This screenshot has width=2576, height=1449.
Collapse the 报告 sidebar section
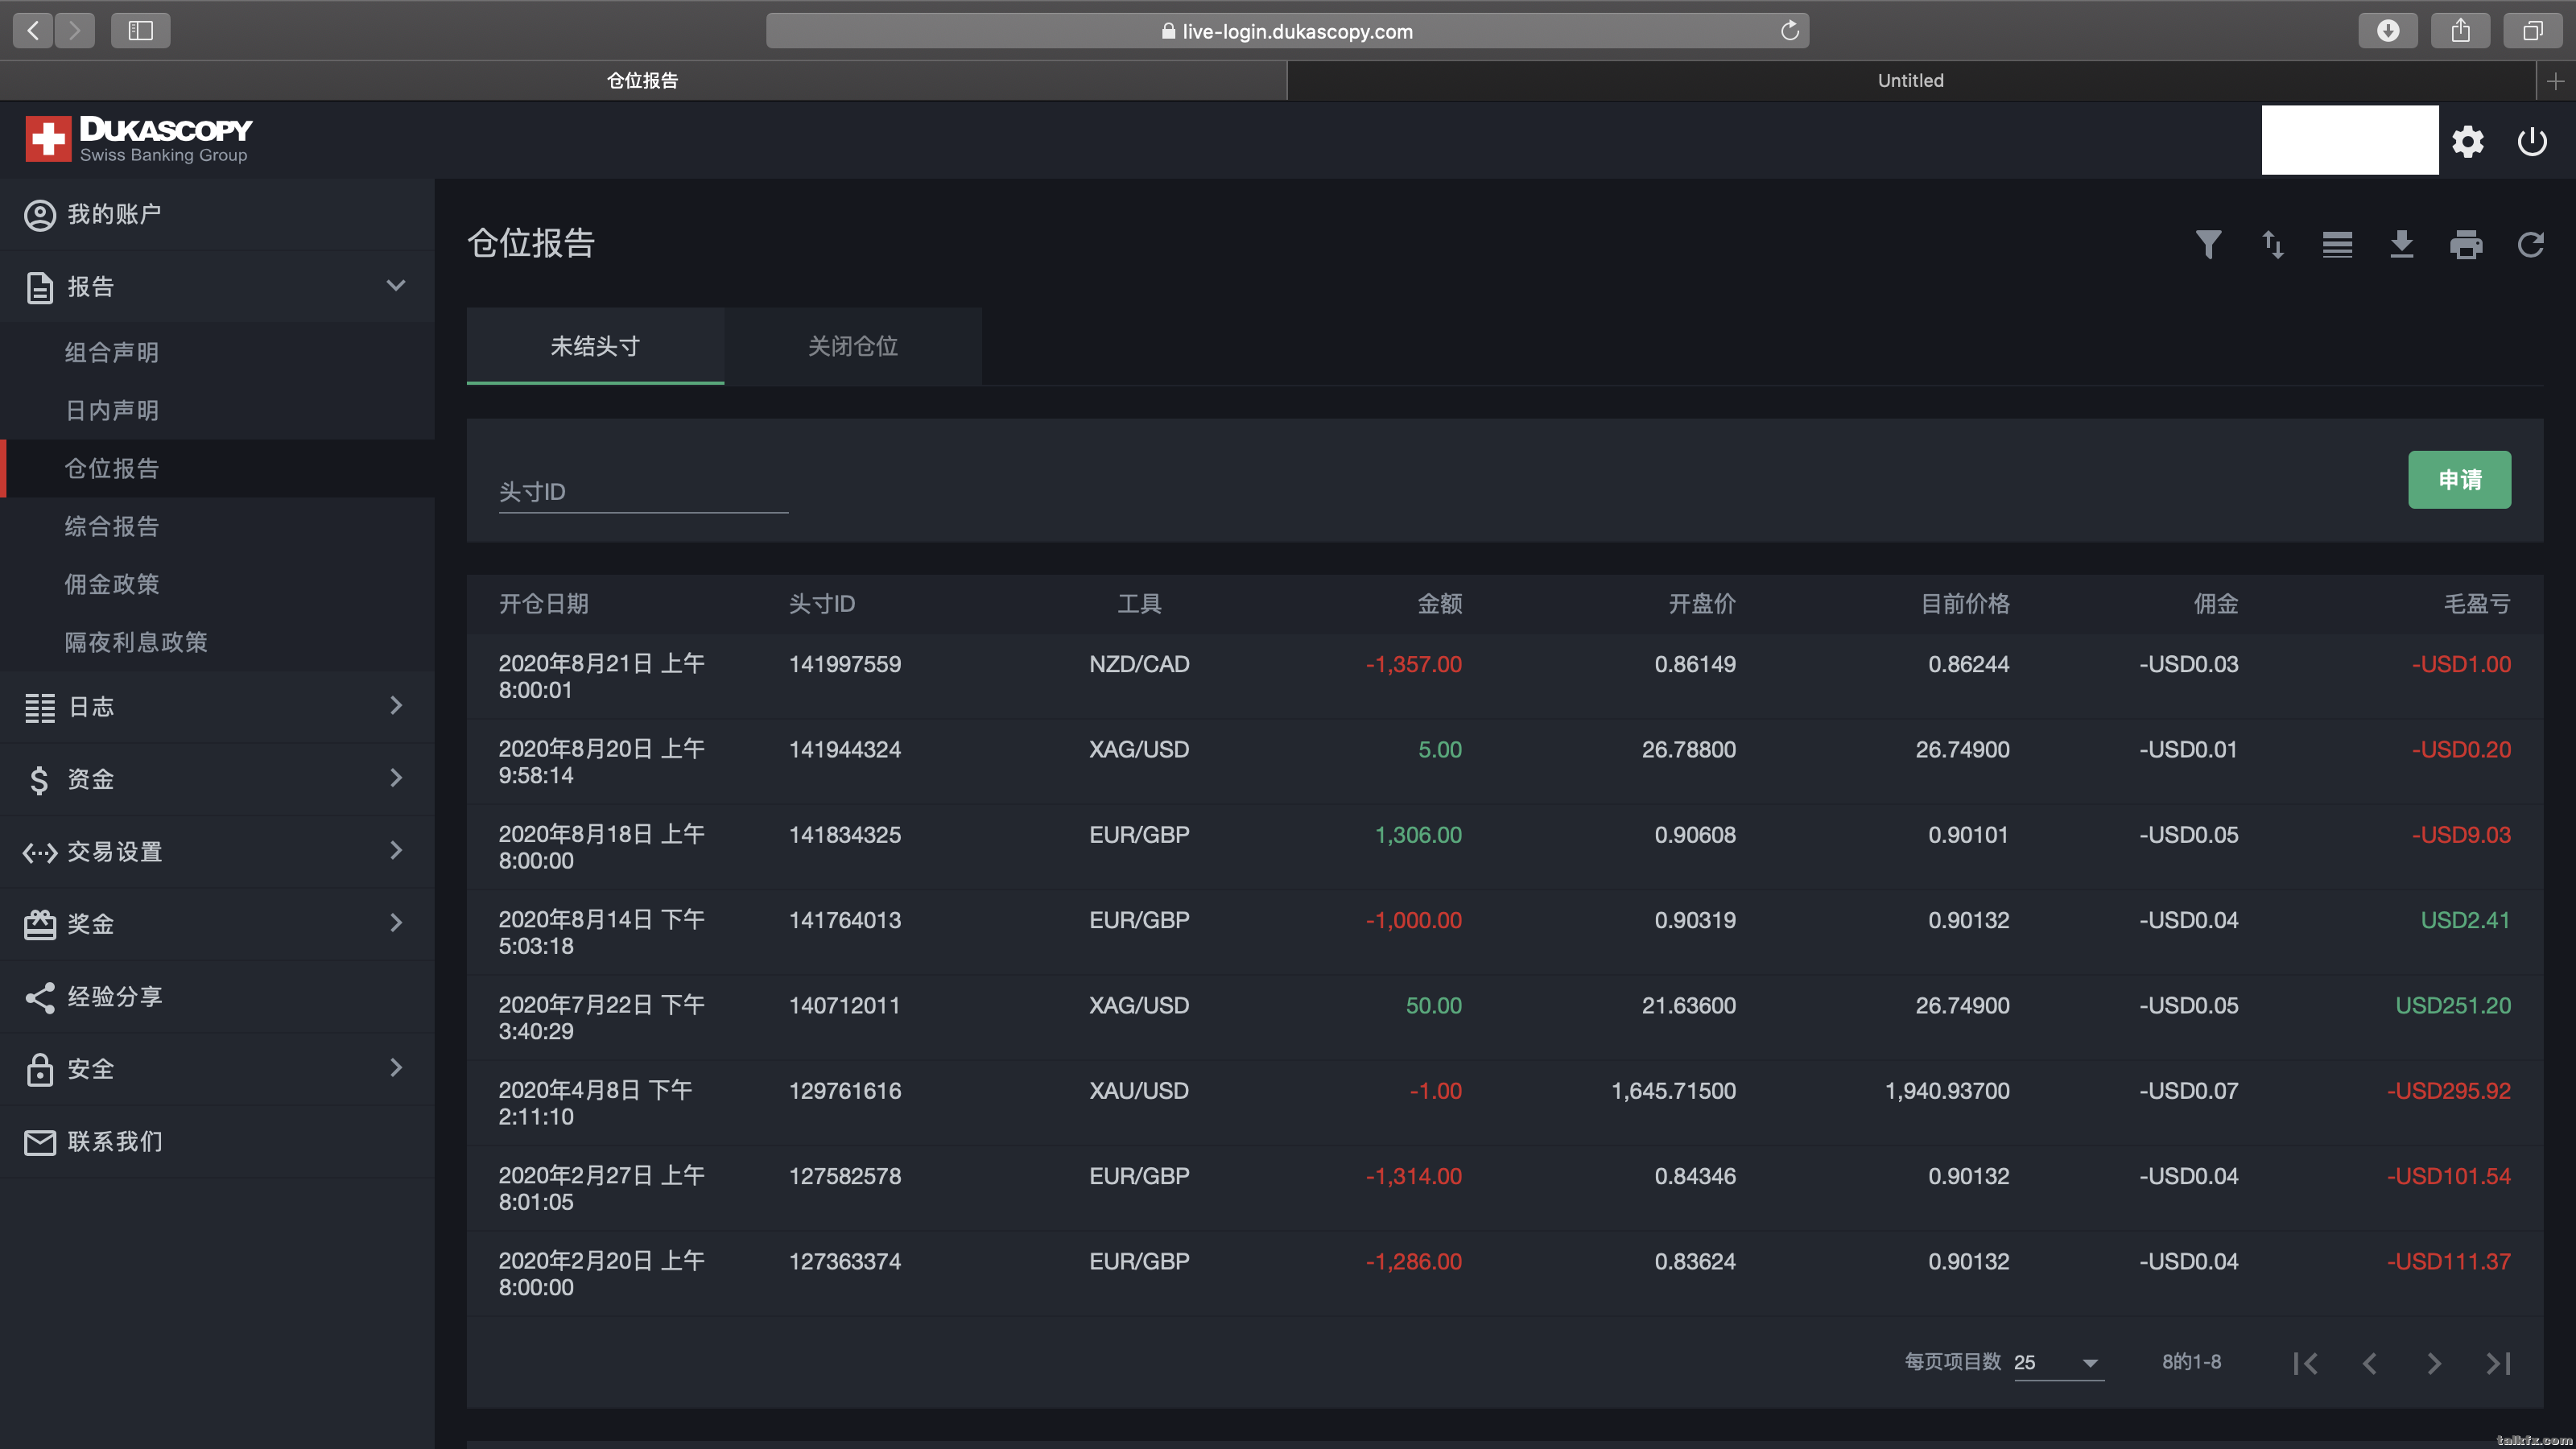click(217, 287)
